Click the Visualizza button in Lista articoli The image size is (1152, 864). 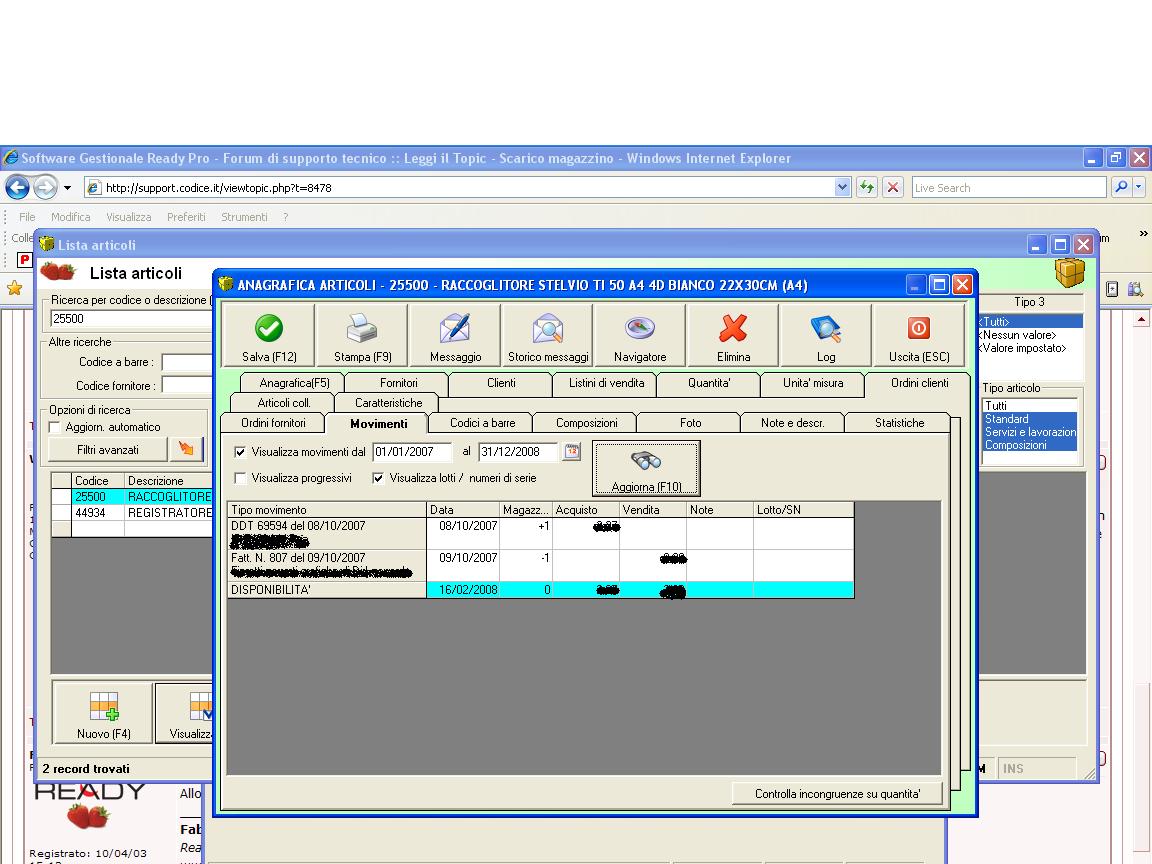coord(185,713)
